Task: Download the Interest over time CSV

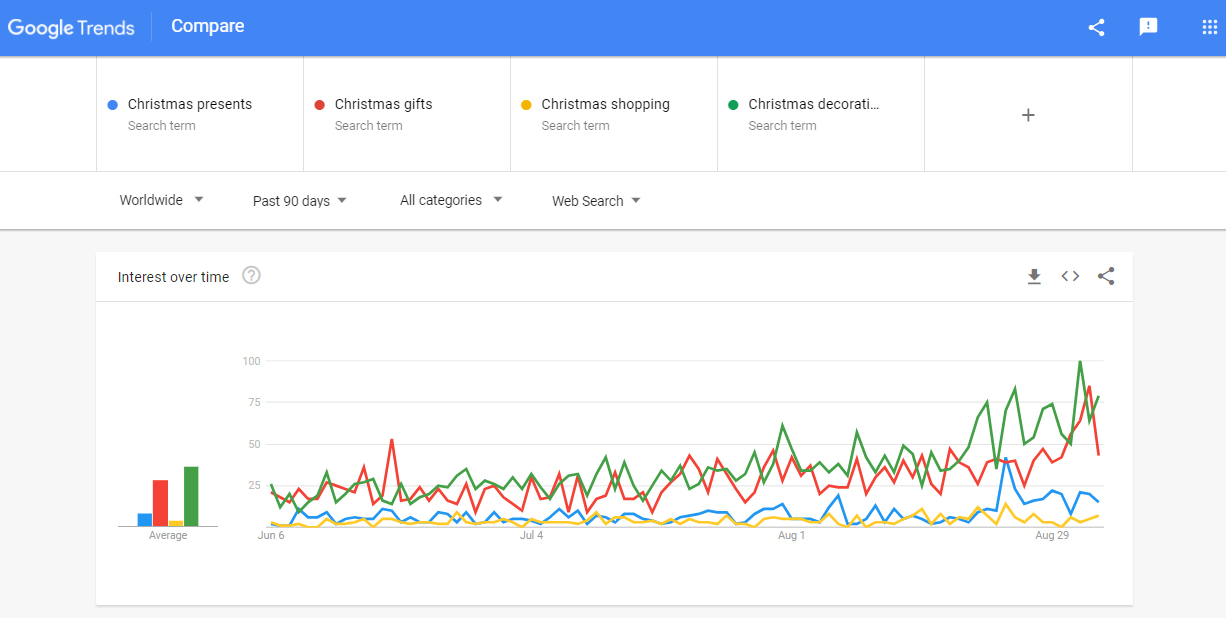Action: 1034,277
